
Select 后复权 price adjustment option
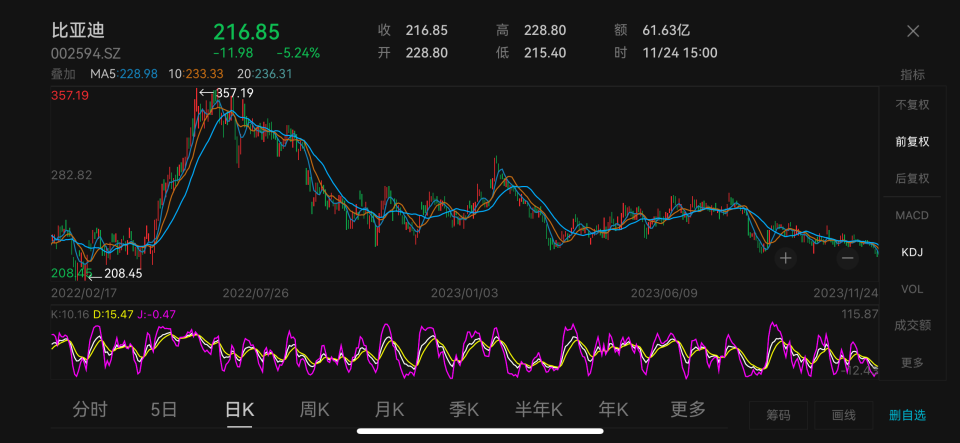click(x=911, y=178)
